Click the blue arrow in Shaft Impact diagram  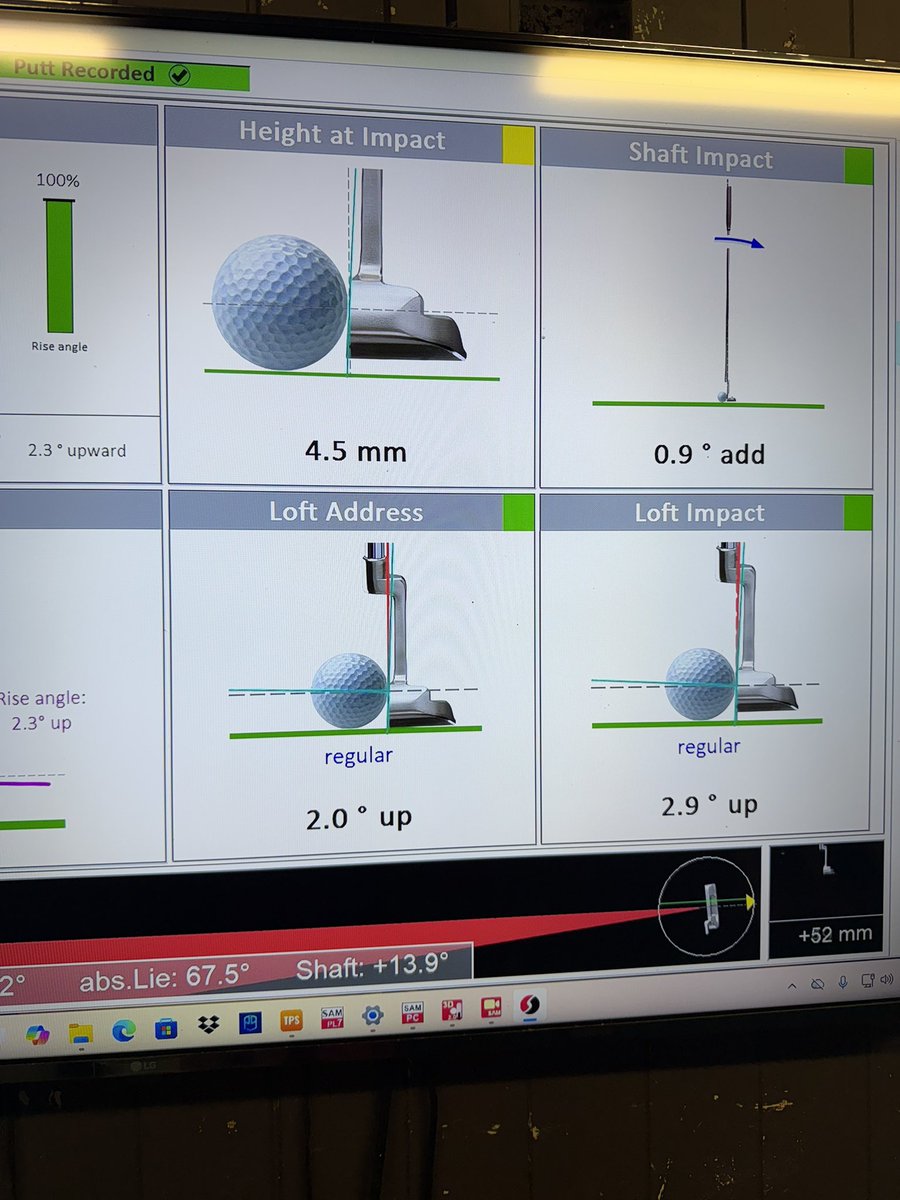click(x=740, y=241)
